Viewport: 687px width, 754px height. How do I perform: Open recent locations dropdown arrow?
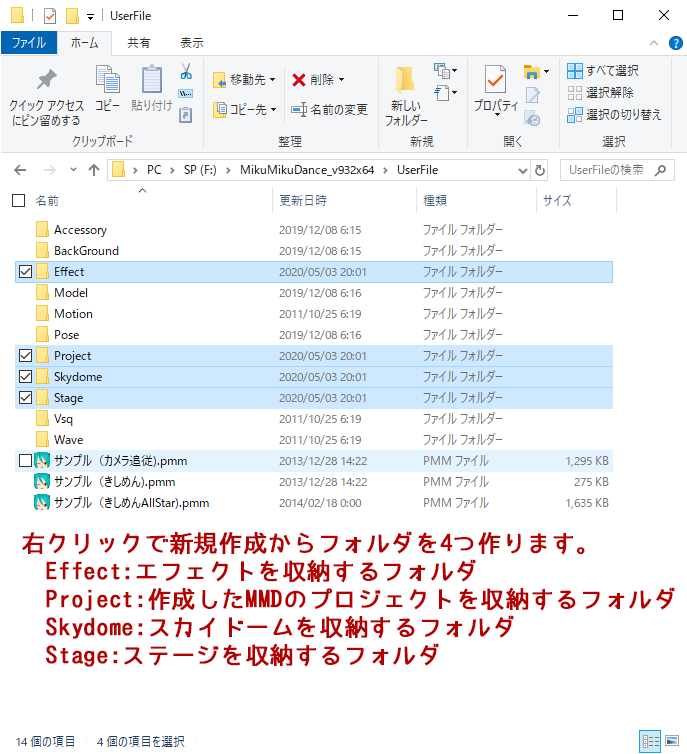click(73, 170)
